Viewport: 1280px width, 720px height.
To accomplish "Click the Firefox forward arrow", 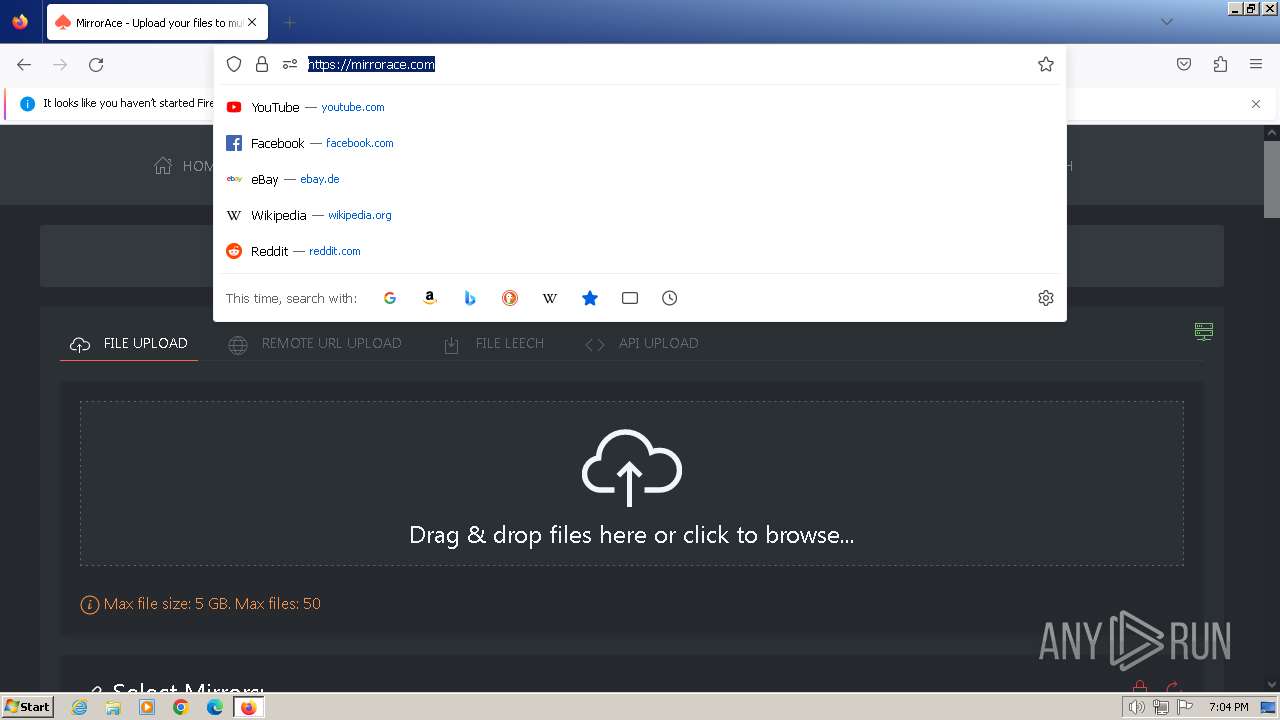I will (x=60, y=64).
